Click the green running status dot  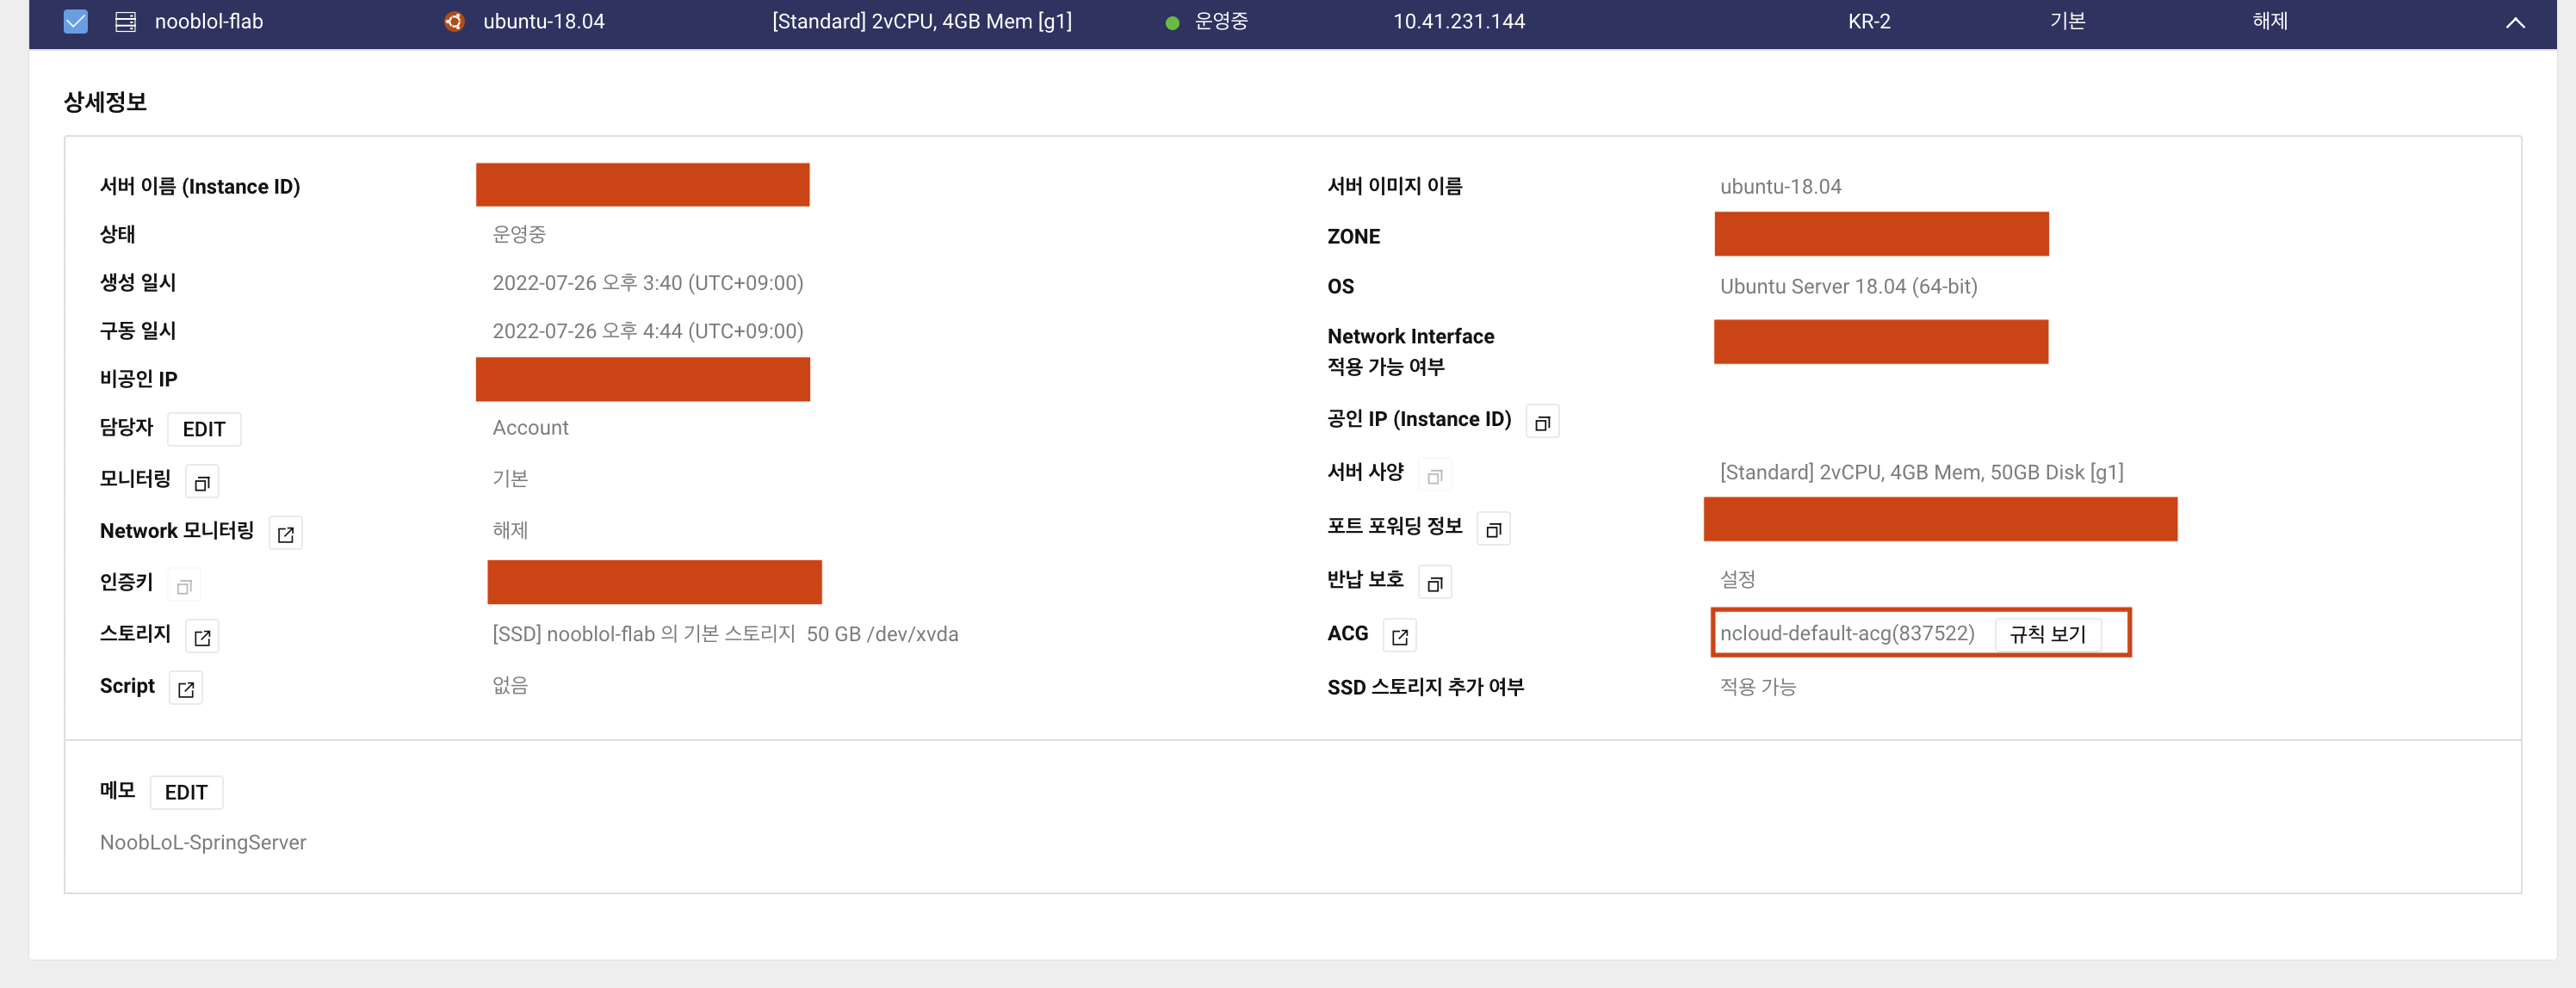click(1172, 22)
